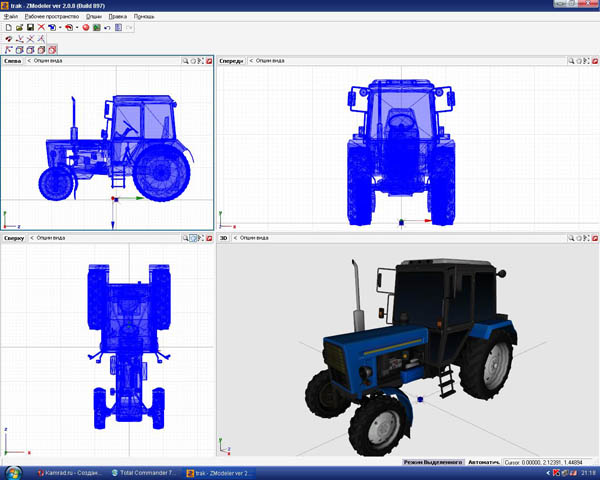Viewport: 600px width, 480px height.
Task: Toggle maximize red icon in Спереди viewport header
Action: tap(593, 61)
